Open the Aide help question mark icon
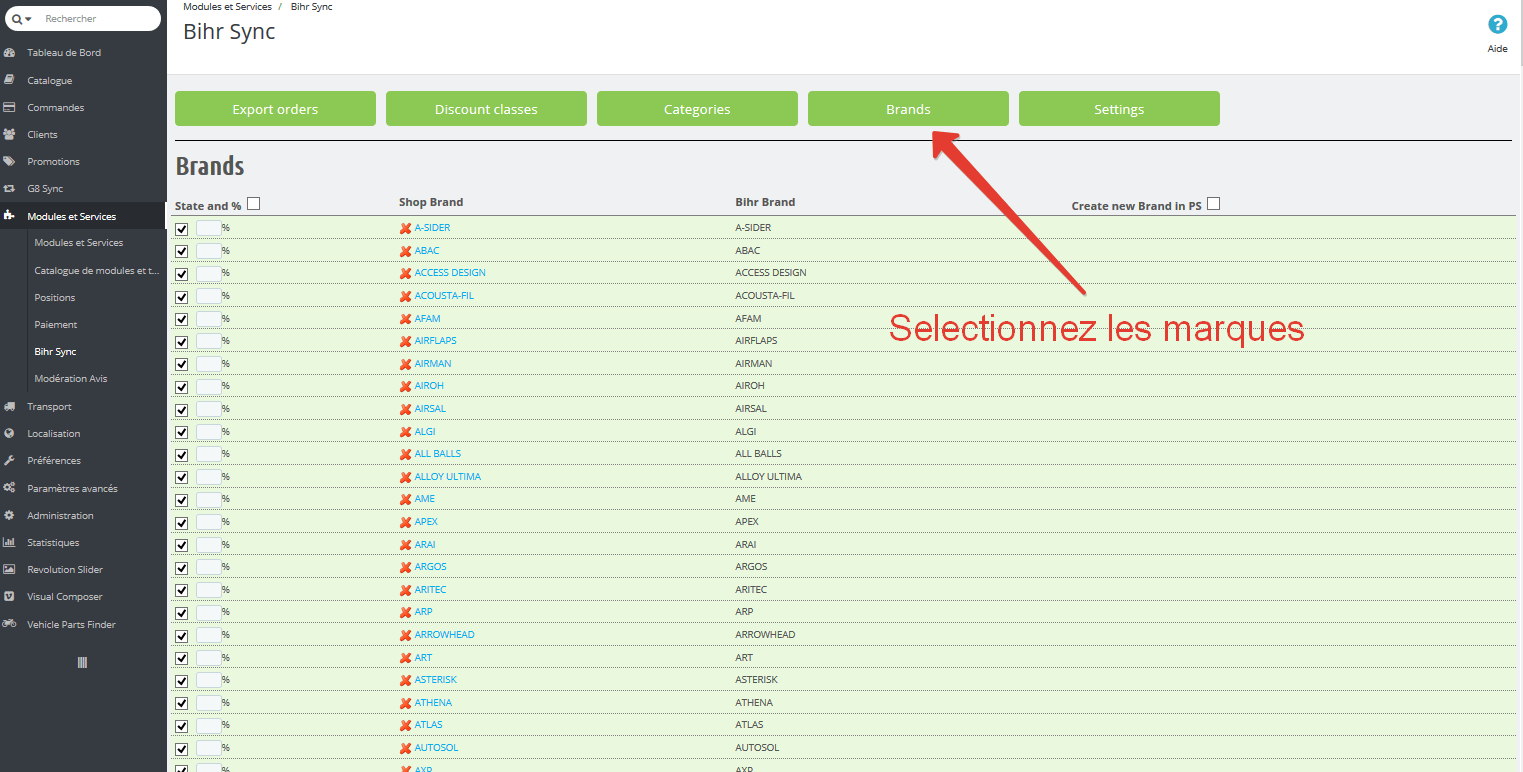Screen dimensions: 1523x772 coord(1497,25)
